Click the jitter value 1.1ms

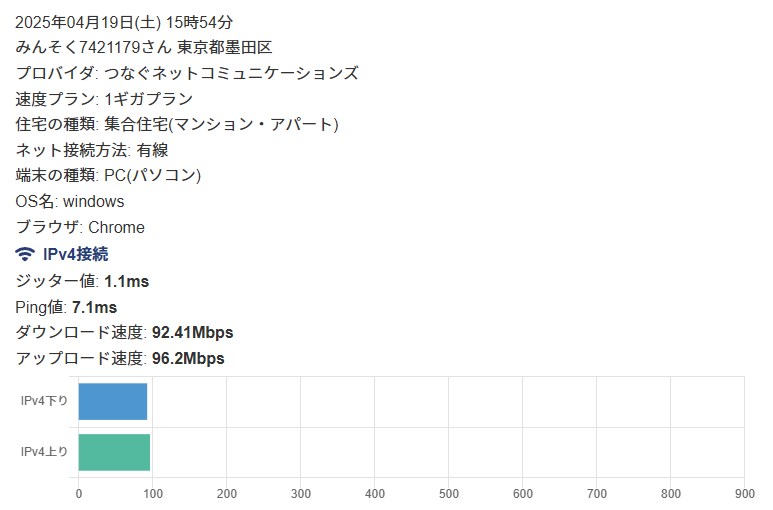pos(126,281)
